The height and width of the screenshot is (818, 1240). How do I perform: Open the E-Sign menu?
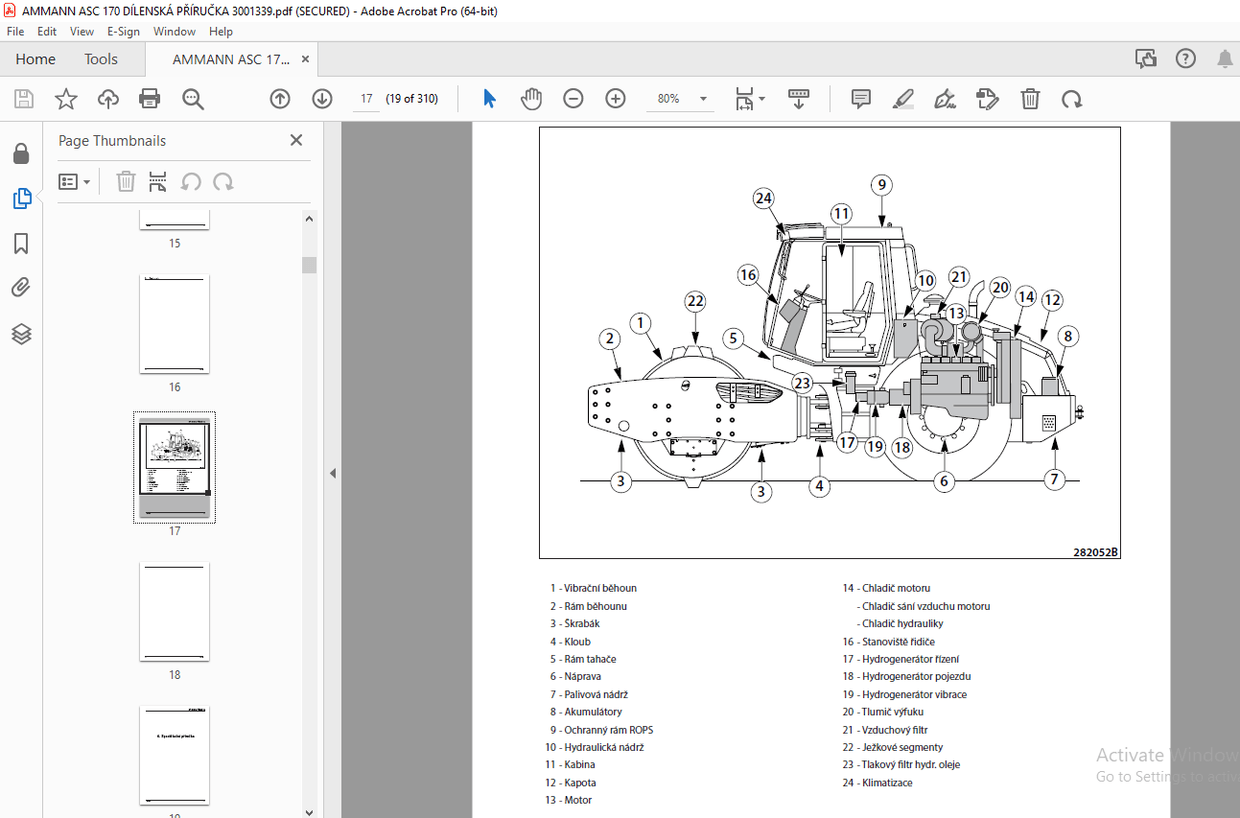coord(123,31)
